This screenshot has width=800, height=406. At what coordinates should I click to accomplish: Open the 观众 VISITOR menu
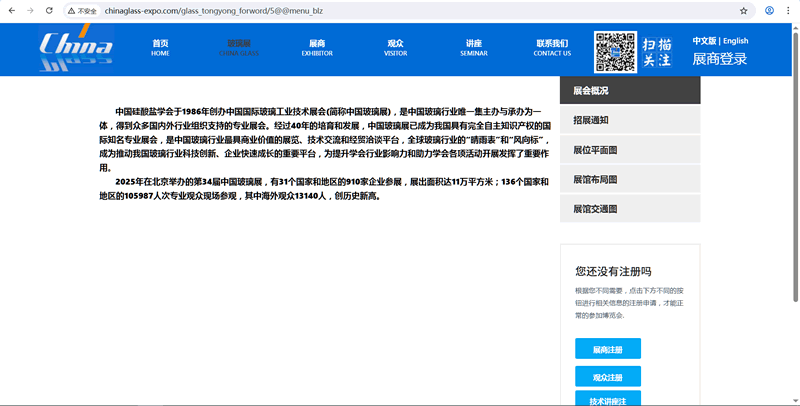(395, 48)
